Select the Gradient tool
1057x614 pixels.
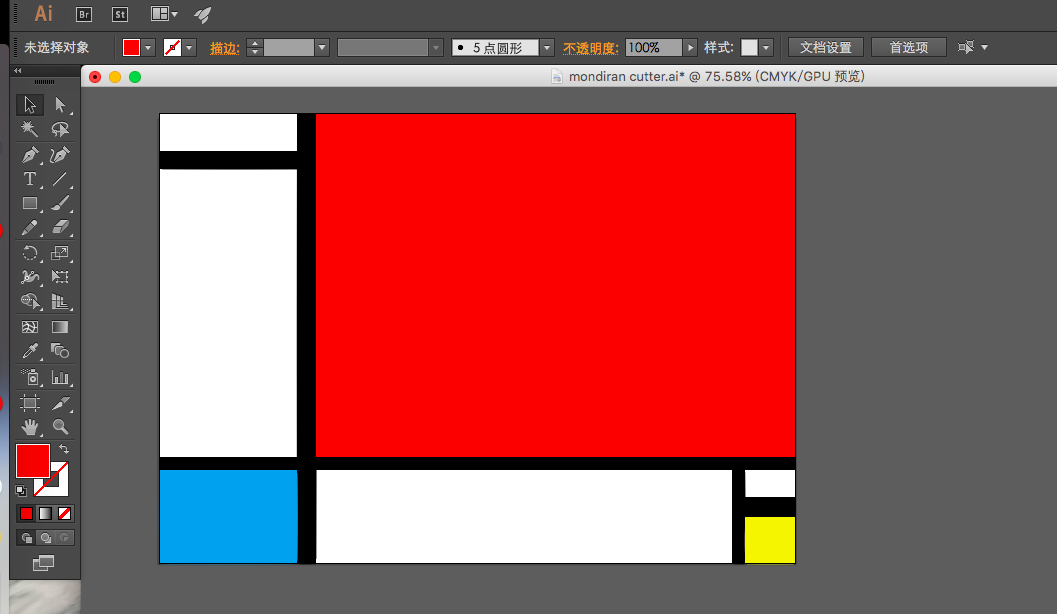(60, 327)
